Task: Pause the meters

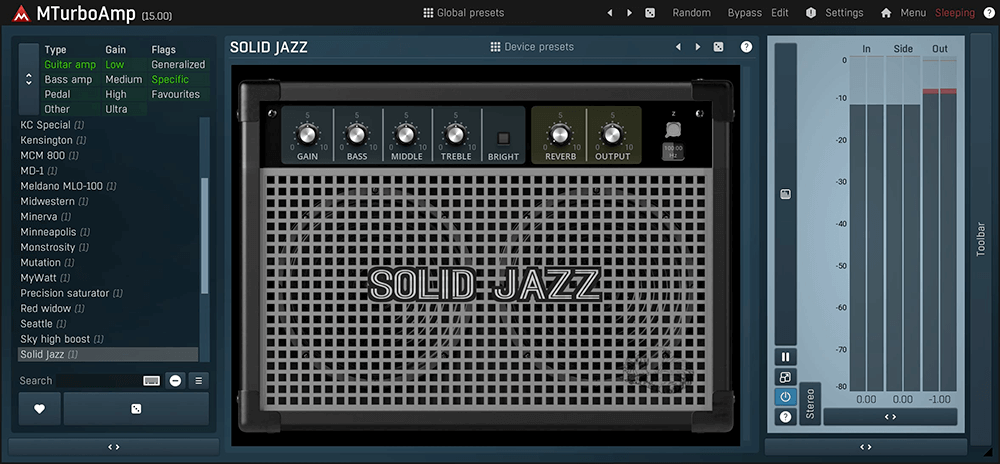Action: [786, 357]
